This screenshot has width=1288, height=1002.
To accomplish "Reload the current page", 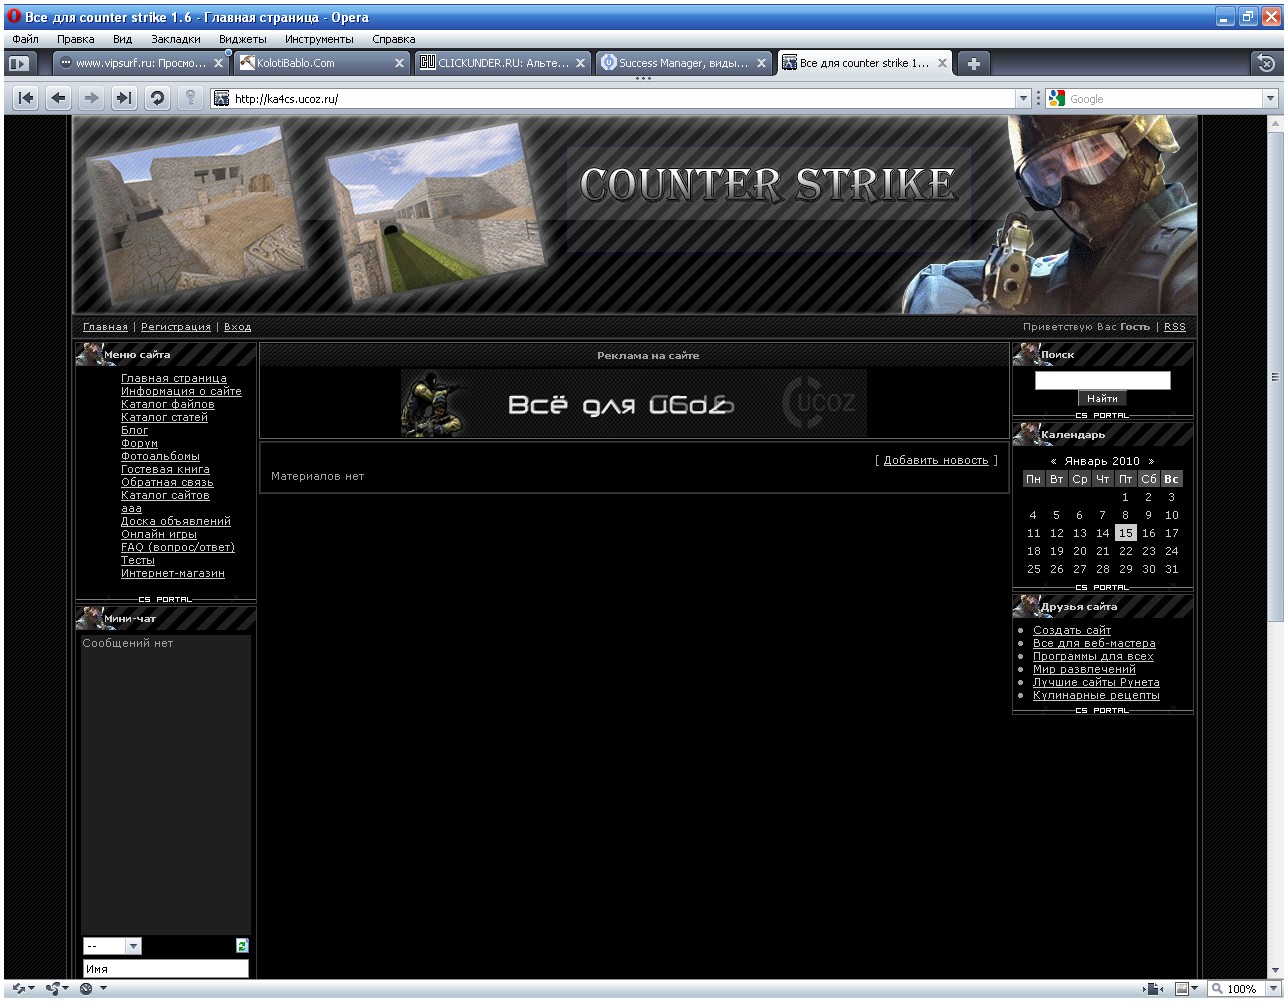I will tap(156, 98).
